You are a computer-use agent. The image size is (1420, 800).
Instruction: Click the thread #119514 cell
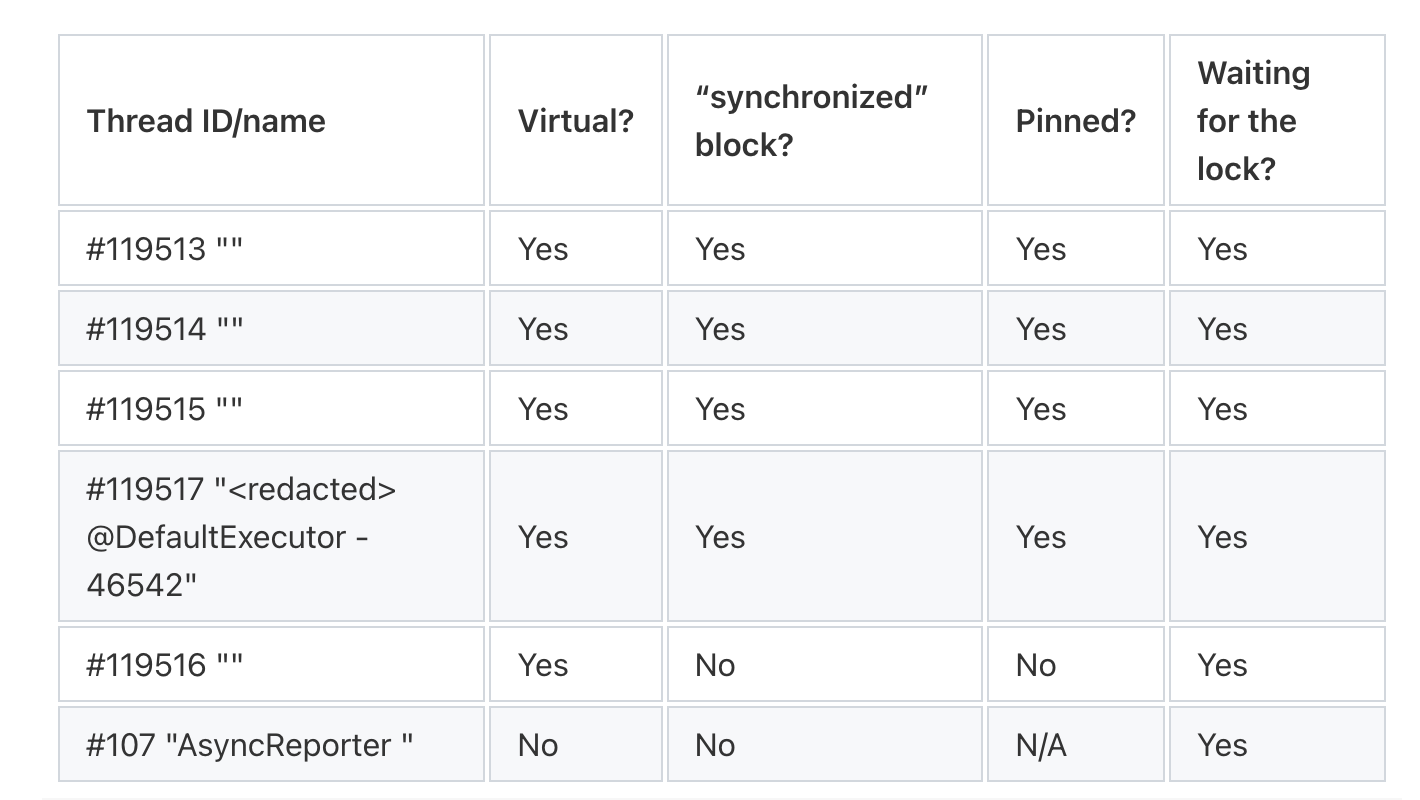(271, 328)
